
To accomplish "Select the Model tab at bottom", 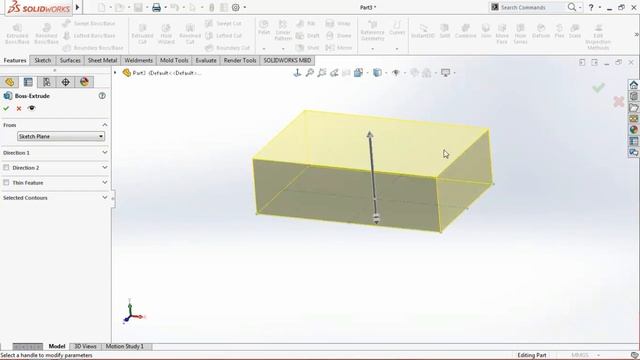I will [57, 346].
